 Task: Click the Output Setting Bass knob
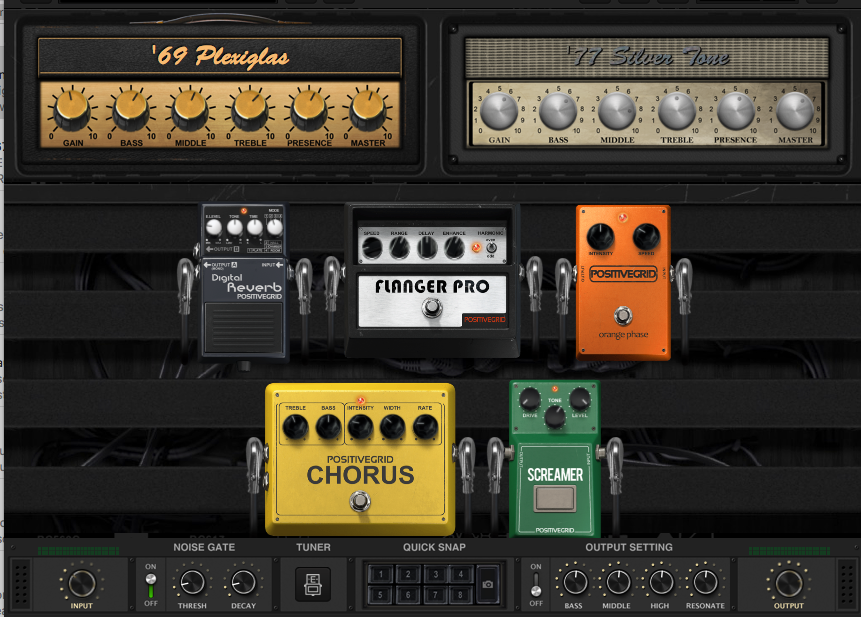(x=574, y=582)
